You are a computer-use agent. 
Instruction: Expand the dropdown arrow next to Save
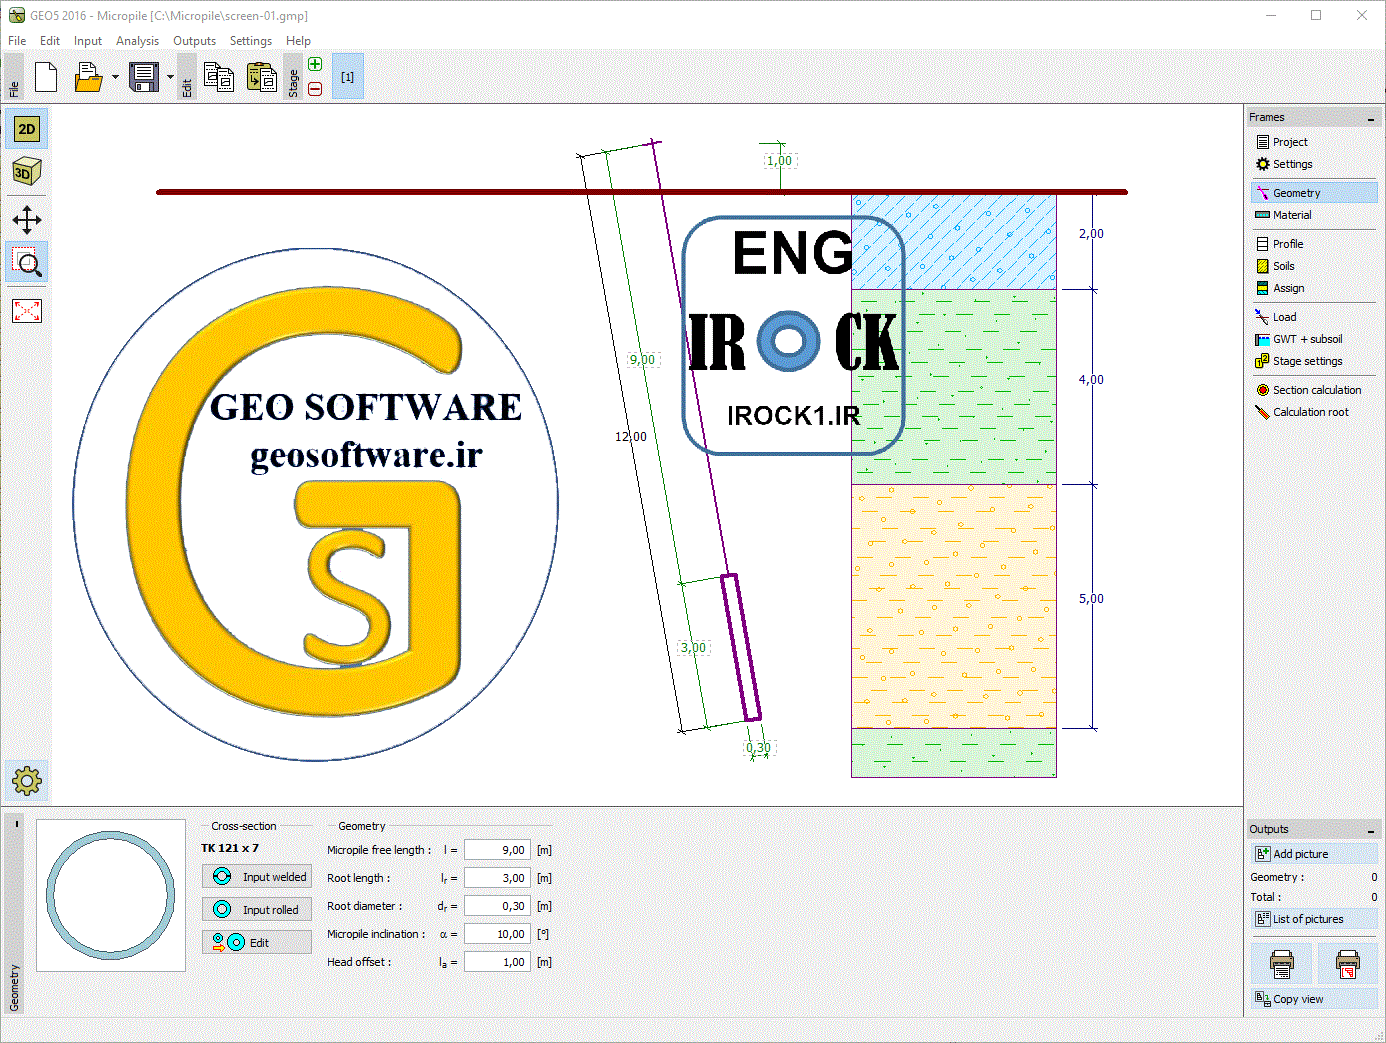170,77
